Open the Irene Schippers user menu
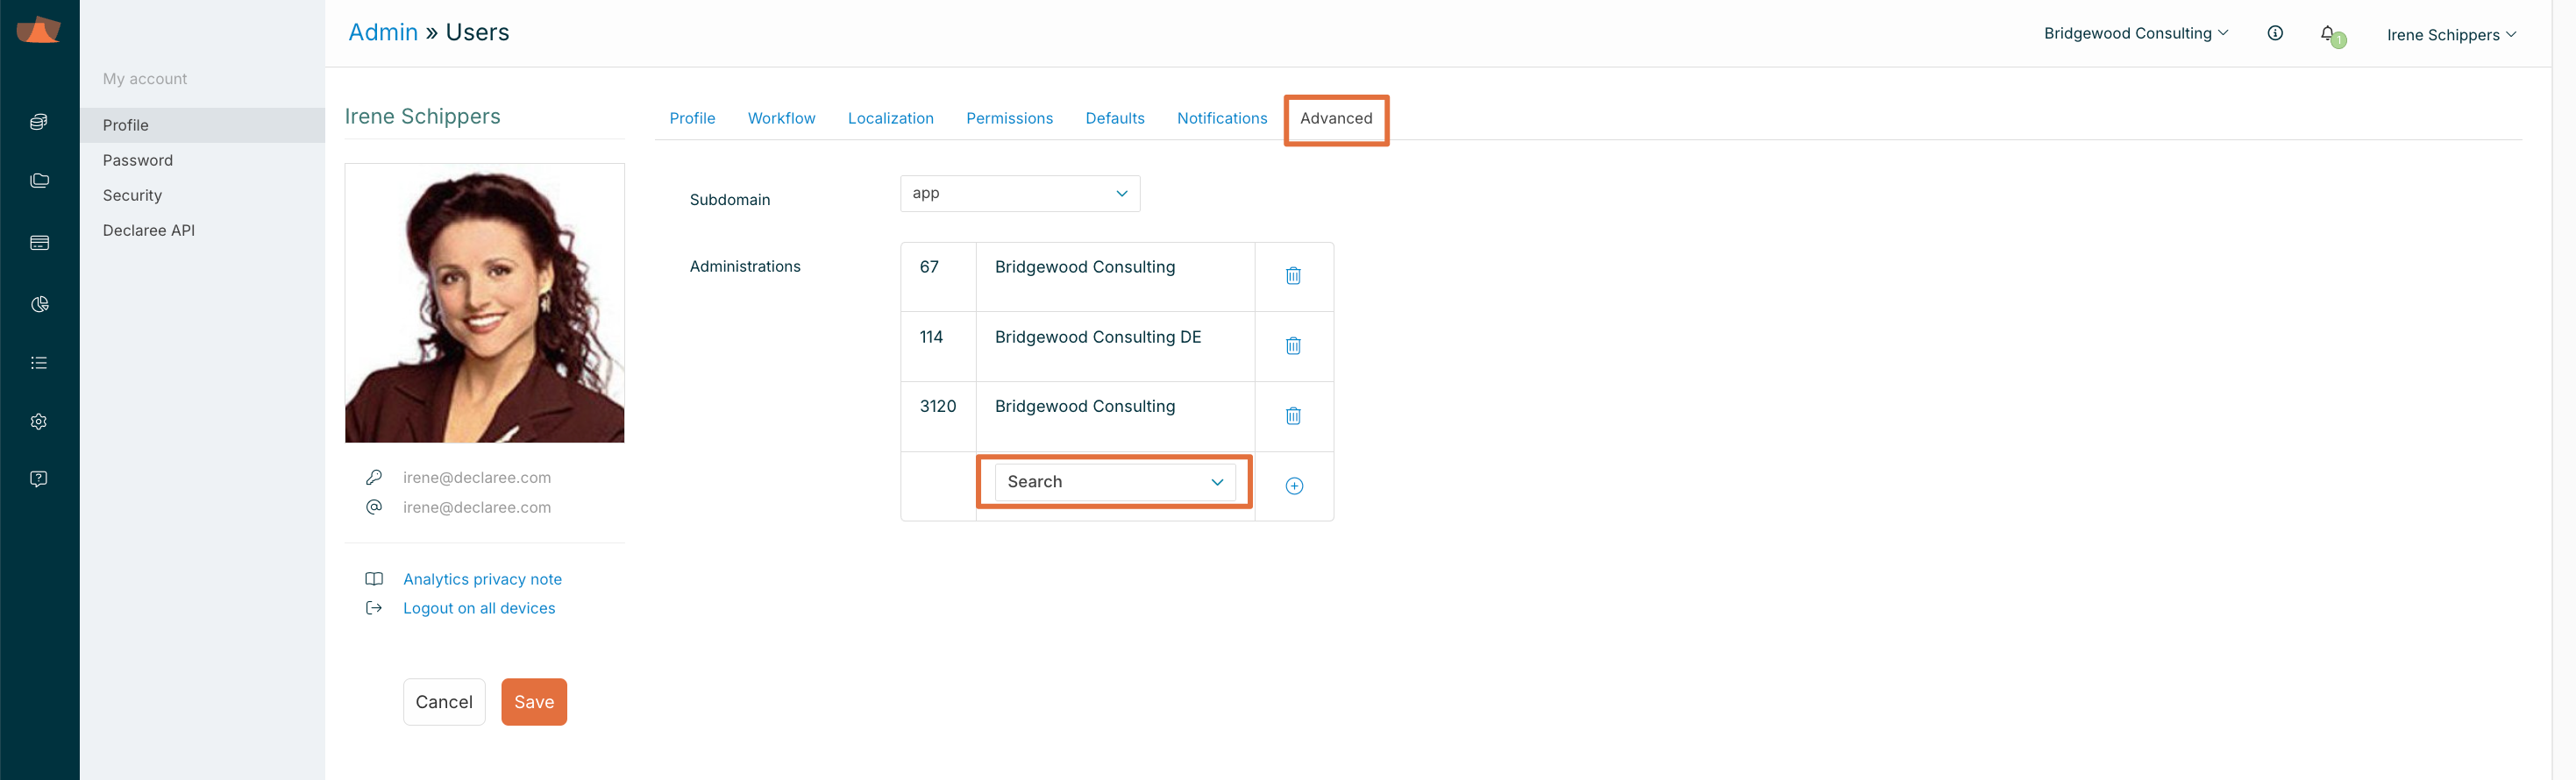Viewport: 2576px width, 780px height. coord(2450,35)
